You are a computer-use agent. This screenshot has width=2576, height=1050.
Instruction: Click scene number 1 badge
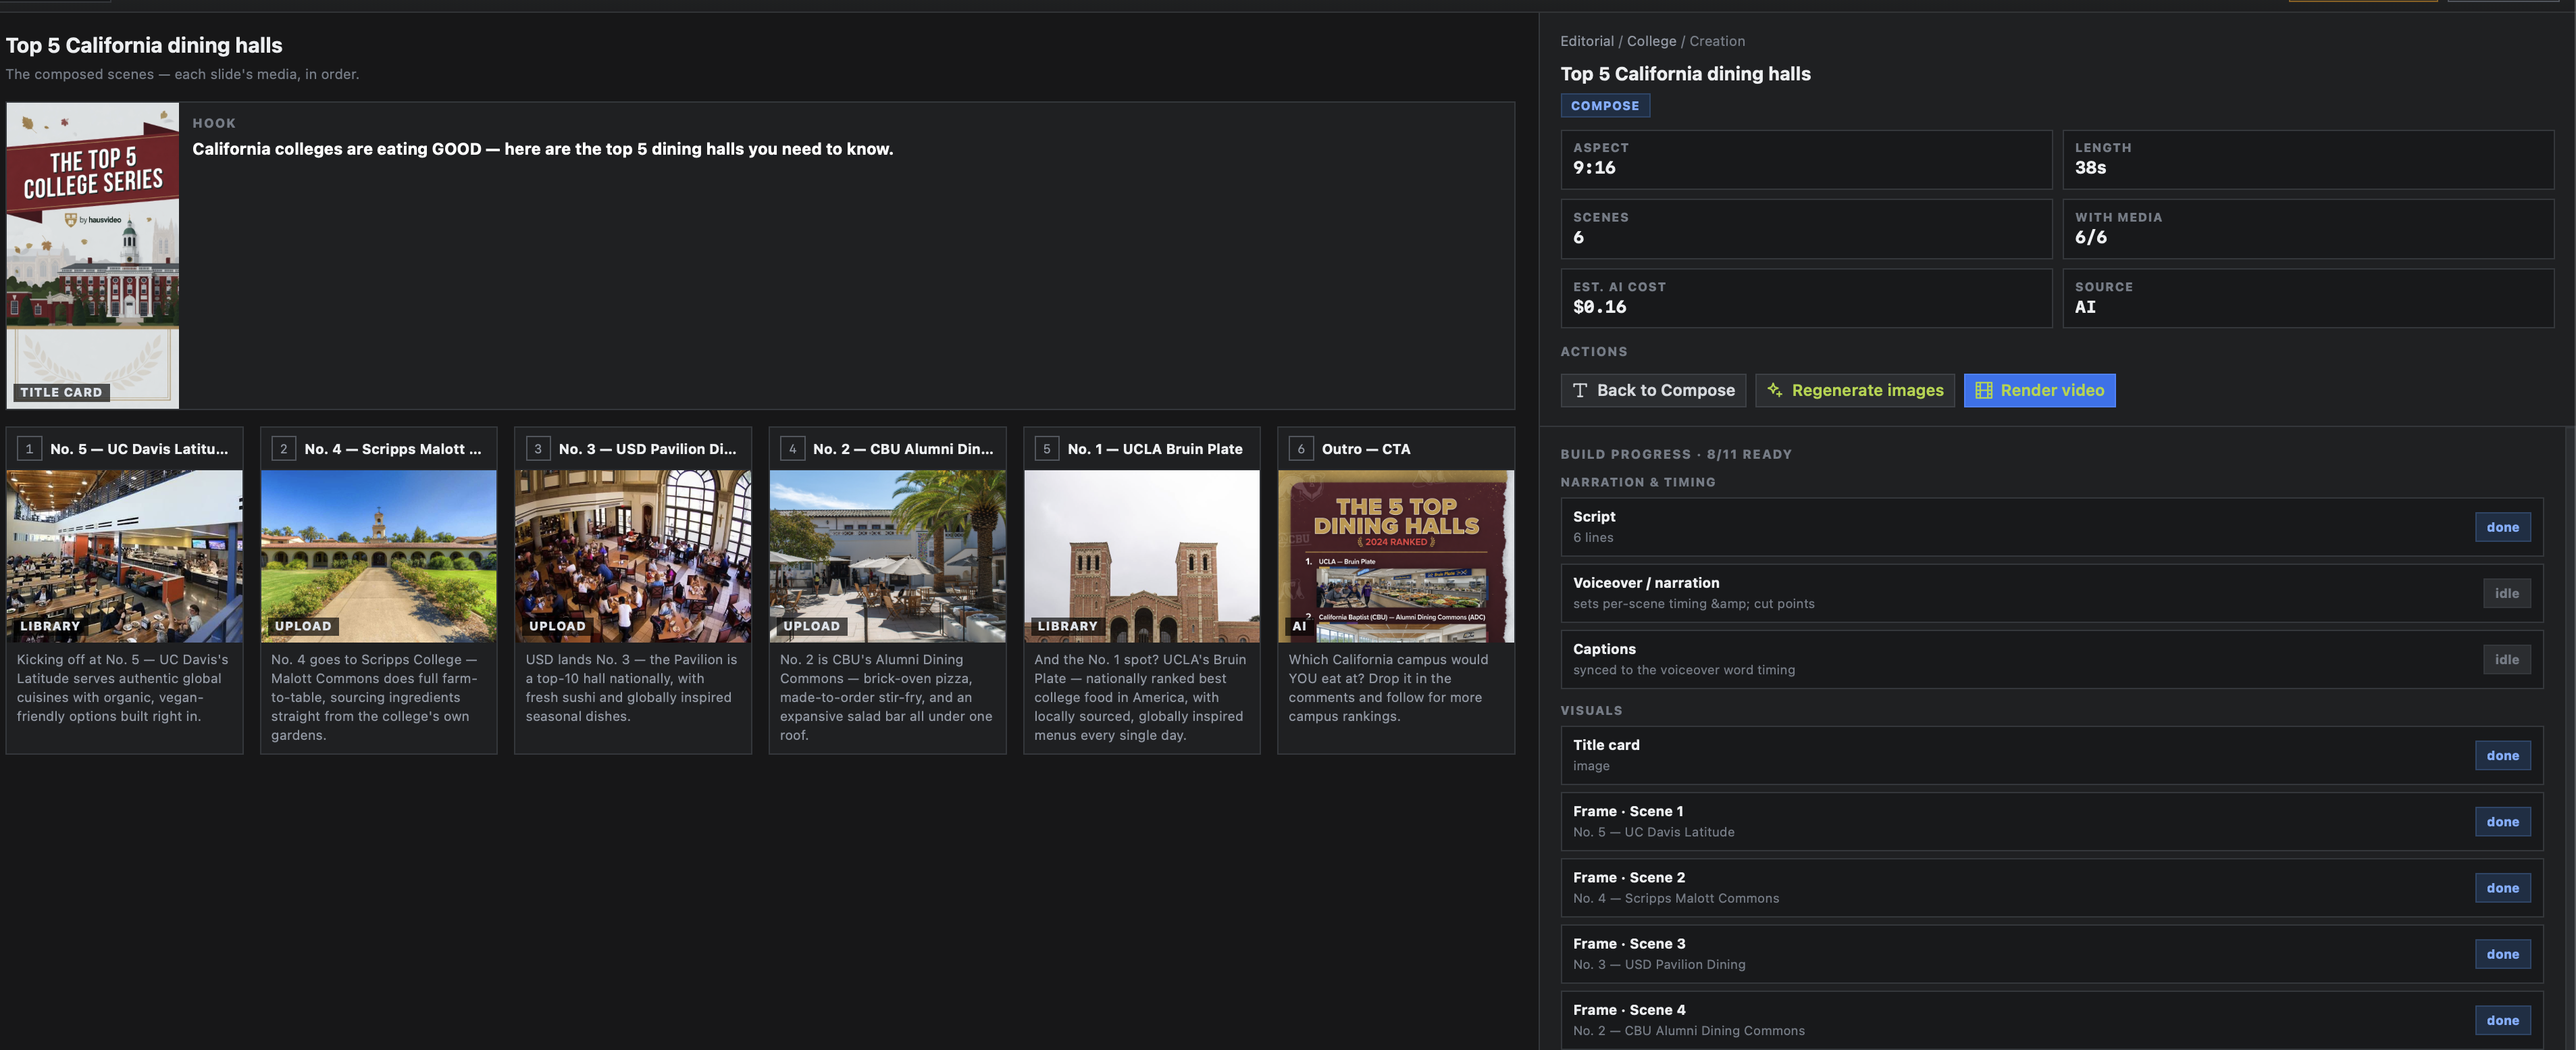point(29,449)
